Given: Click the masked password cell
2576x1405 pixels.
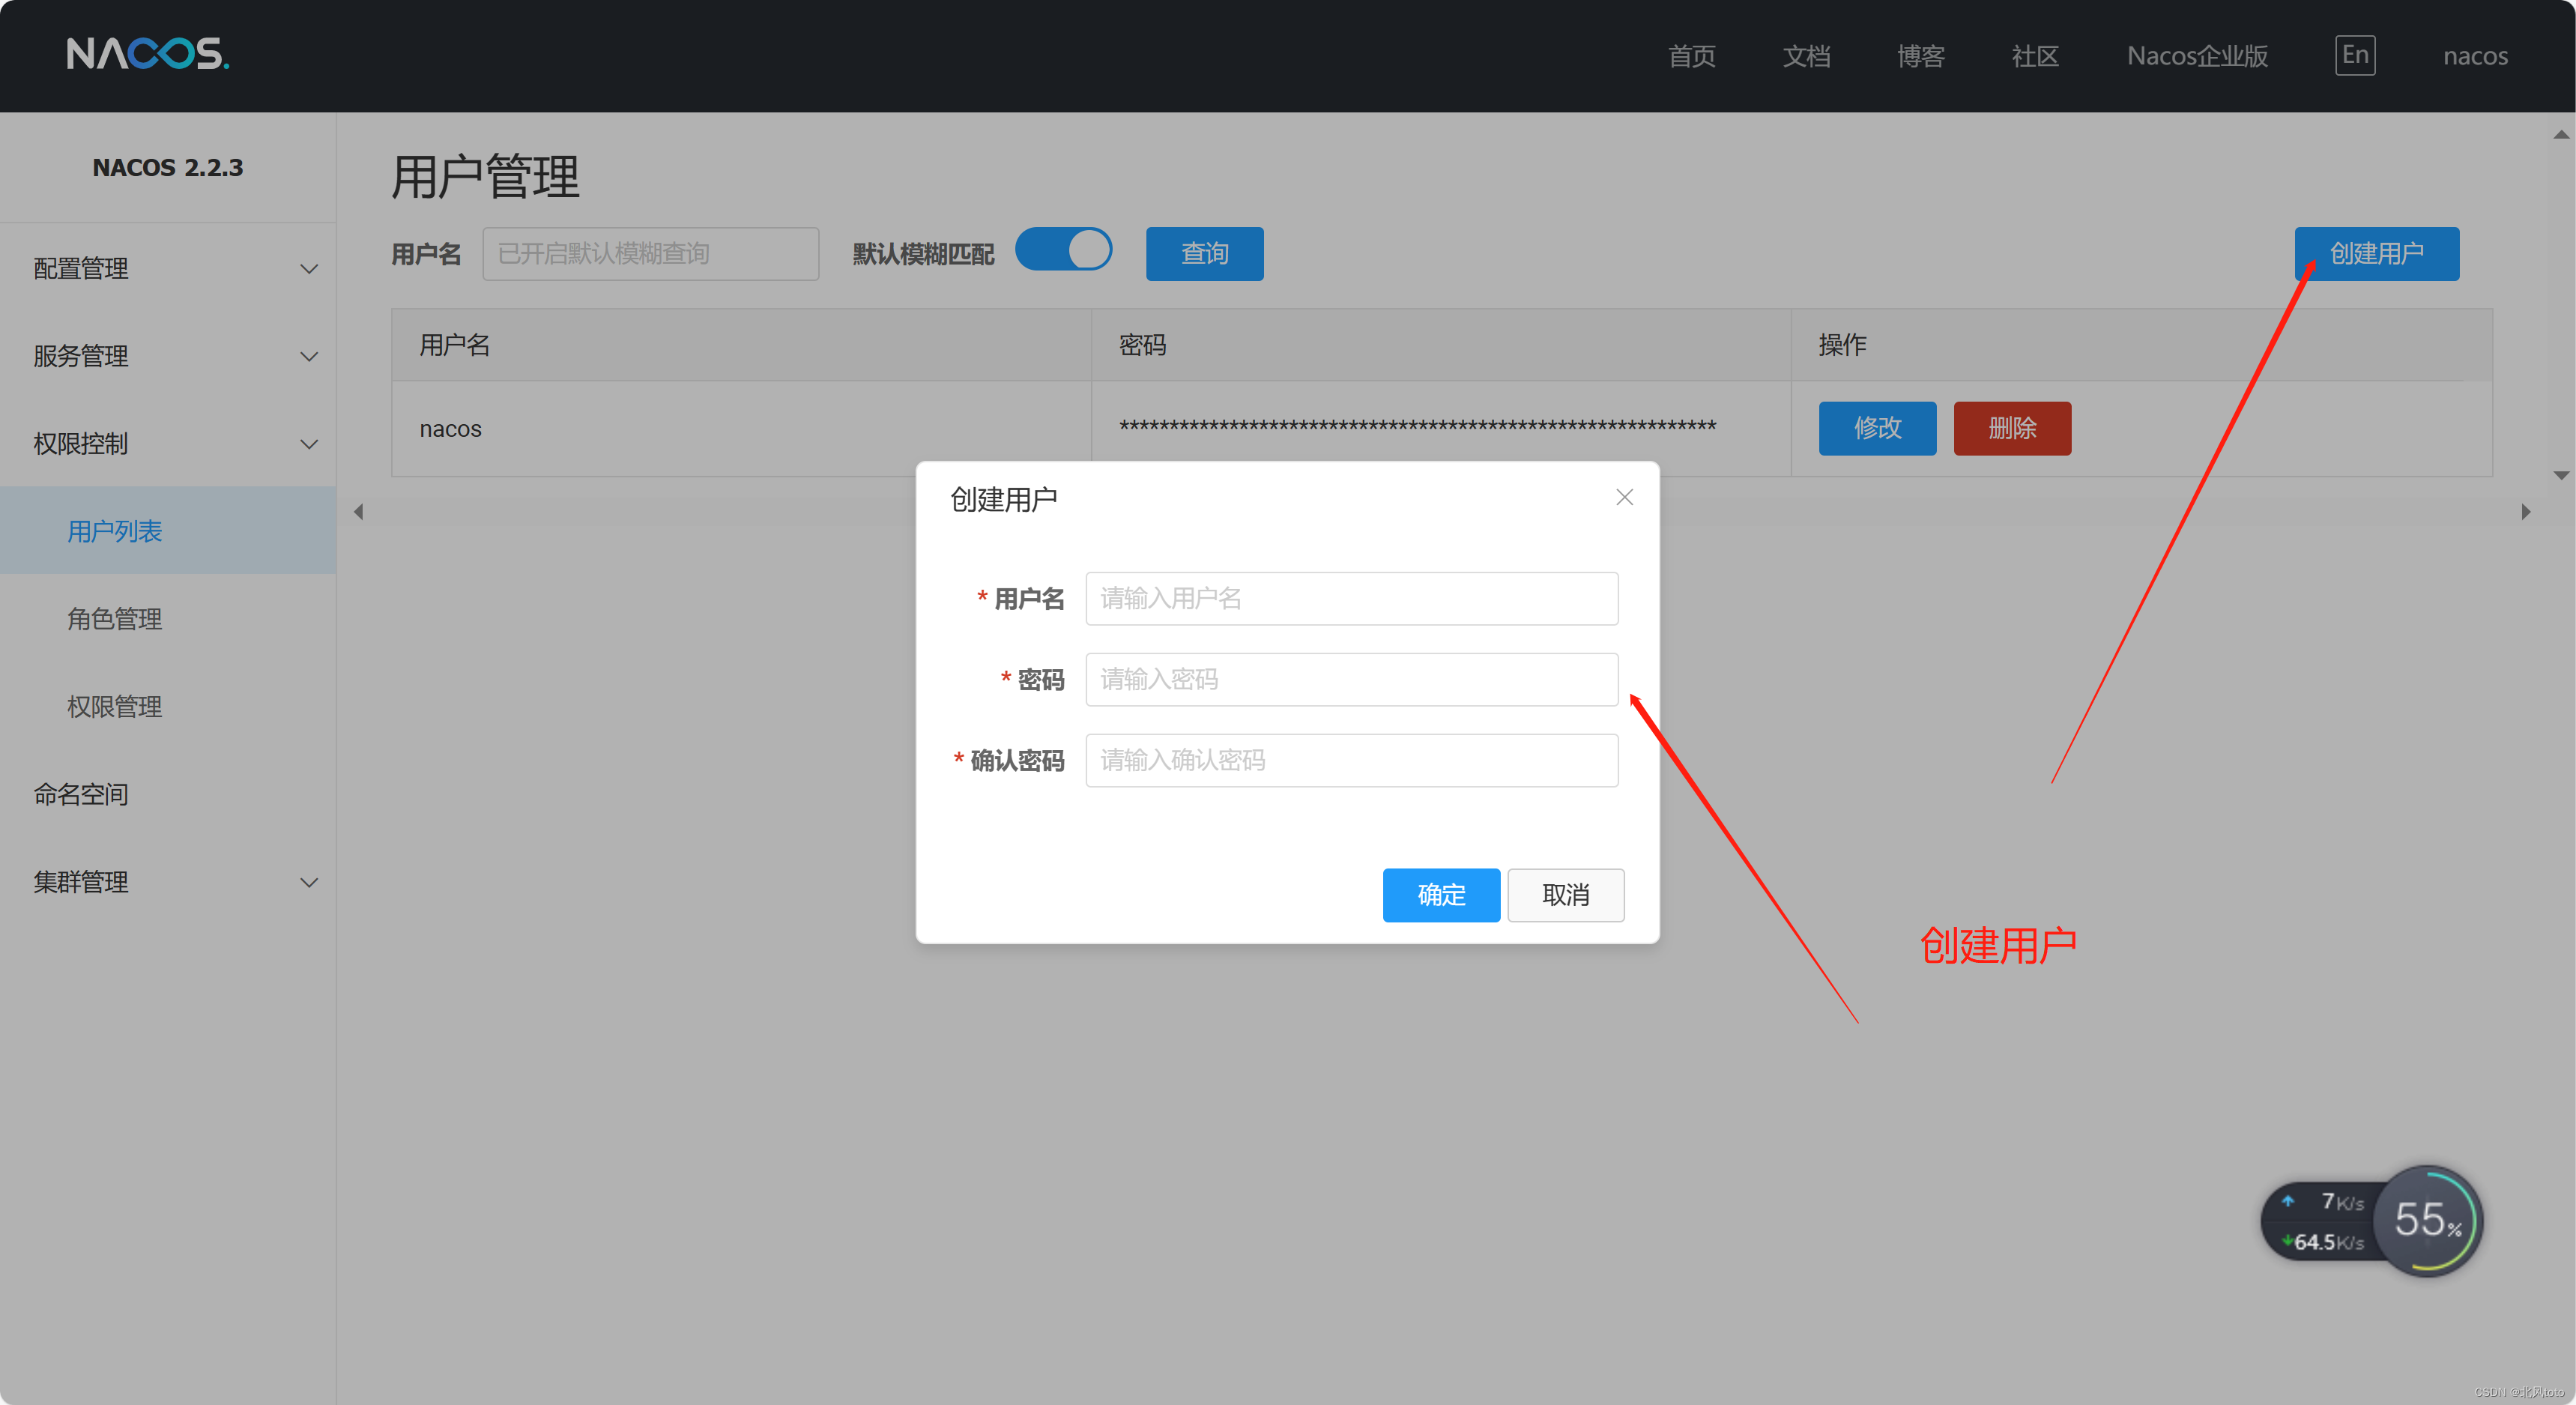Looking at the screenshot, I should point(1441,429).
